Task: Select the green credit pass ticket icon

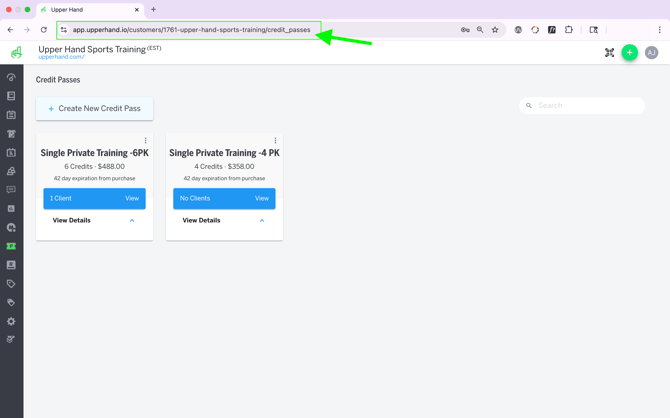Action: pyautogui.click(x=11, y=246)
